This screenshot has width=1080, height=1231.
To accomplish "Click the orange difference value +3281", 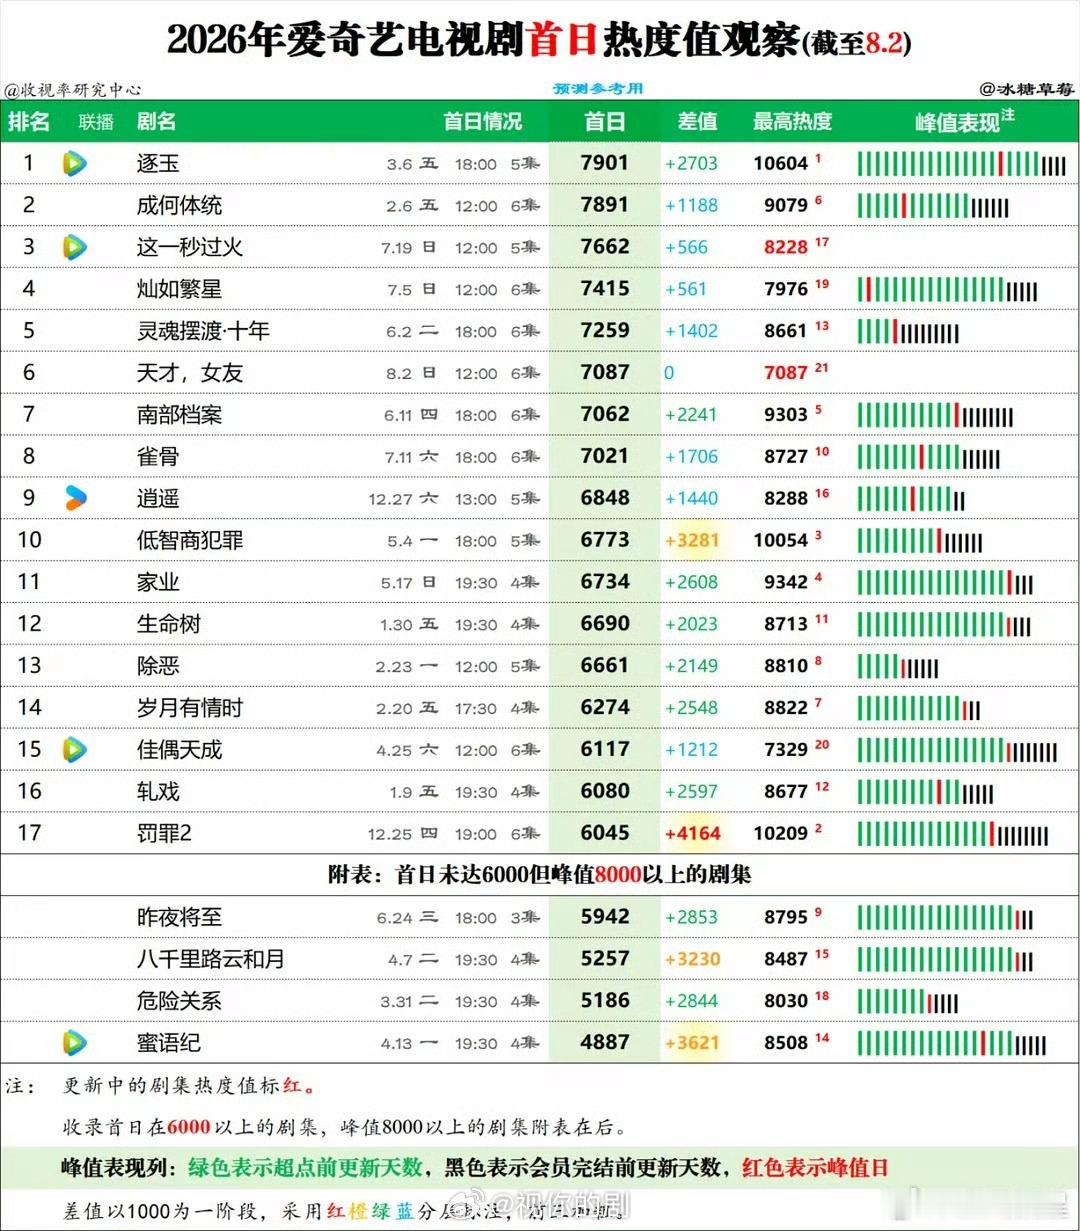I will (x=692, y=541).
